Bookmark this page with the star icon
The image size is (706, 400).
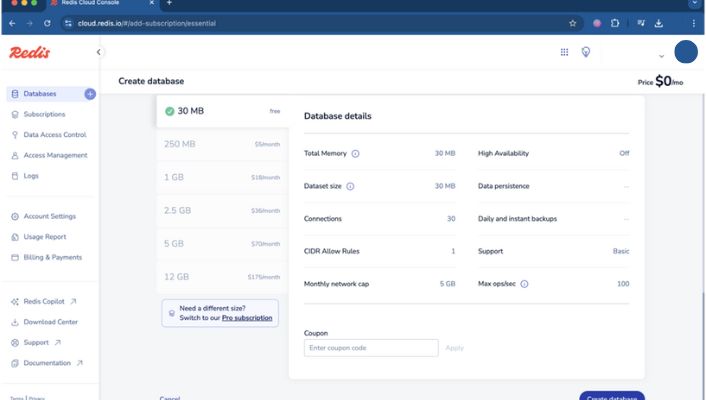tap(573, 22)
